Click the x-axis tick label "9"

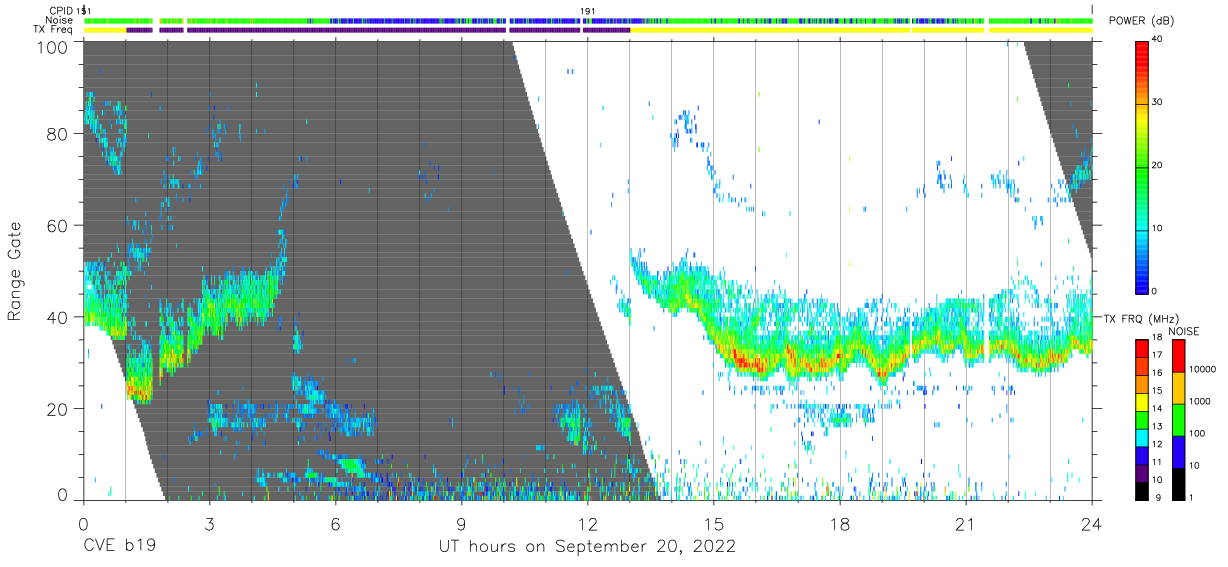pos(461,525)
